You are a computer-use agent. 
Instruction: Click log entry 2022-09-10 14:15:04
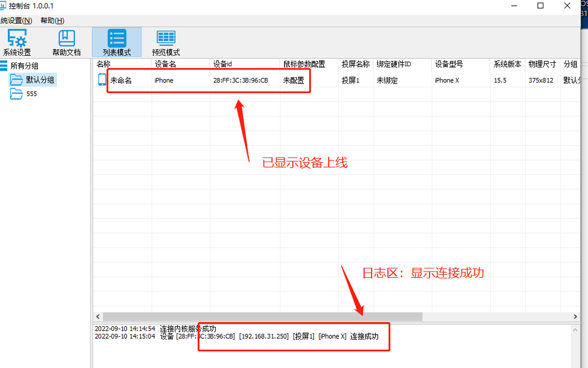(x=236, y=336)
